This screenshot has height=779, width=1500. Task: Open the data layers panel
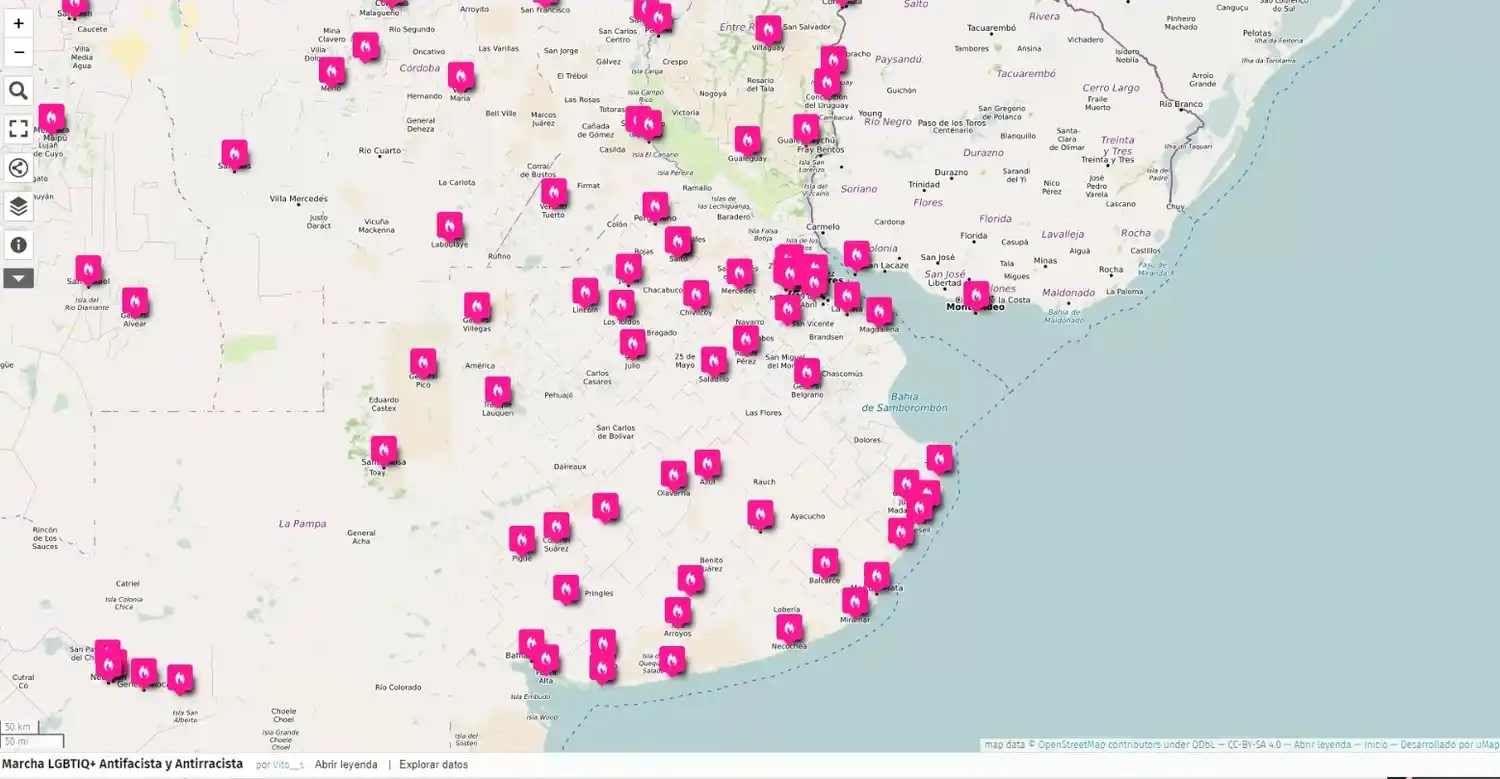pyautogui.click(x=18, y=206)
